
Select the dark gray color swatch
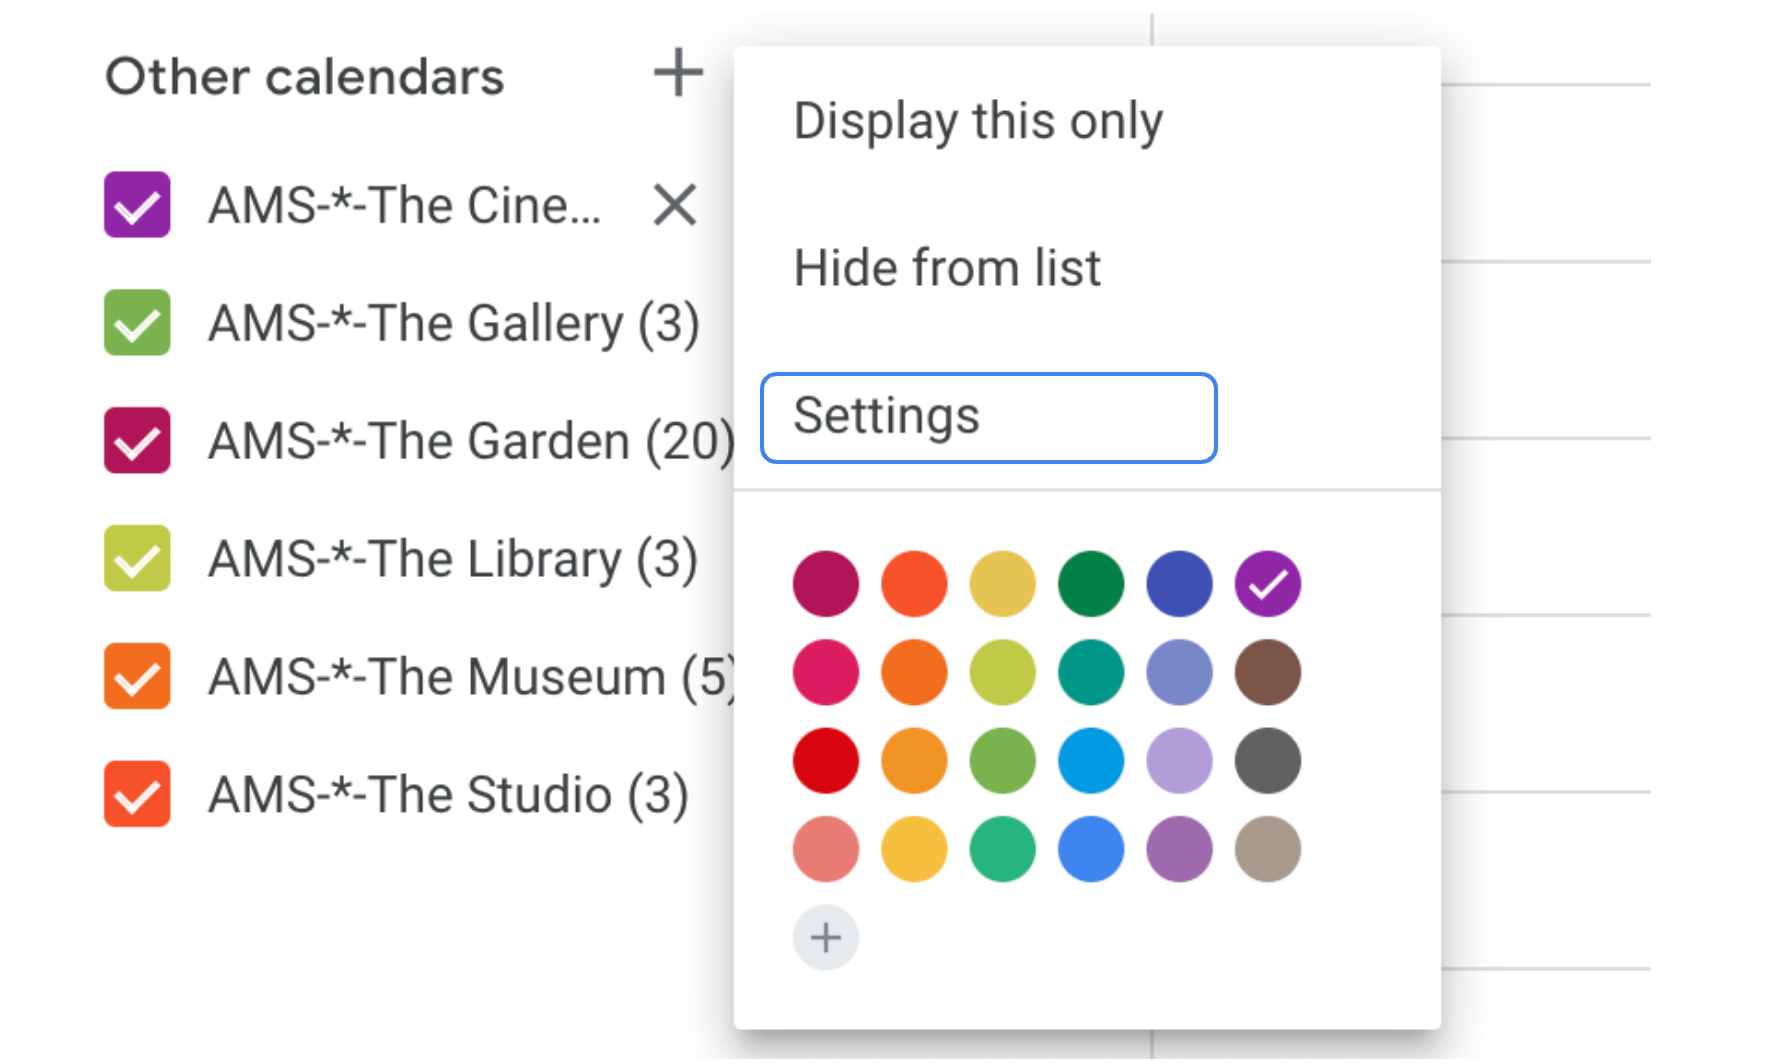pyautogui.click(x=1267, y=761)
